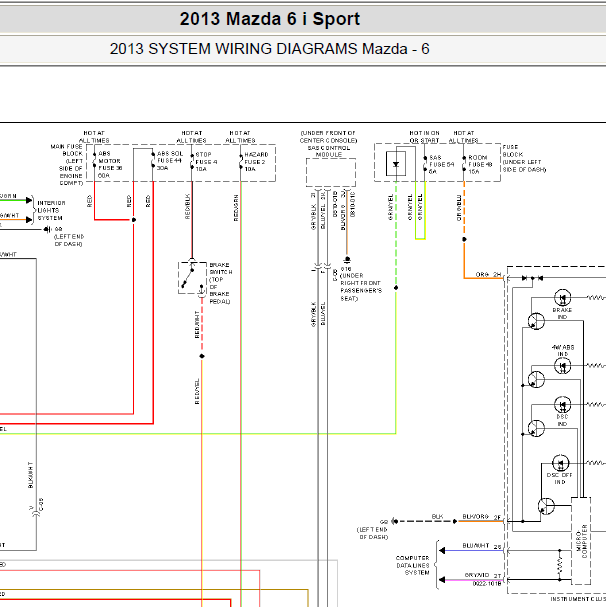Click the FUSE BLOCK (UNDER LEFT SIDE OF DASH) label
Viewport: 606px width, 607px height.
point(524,158)
